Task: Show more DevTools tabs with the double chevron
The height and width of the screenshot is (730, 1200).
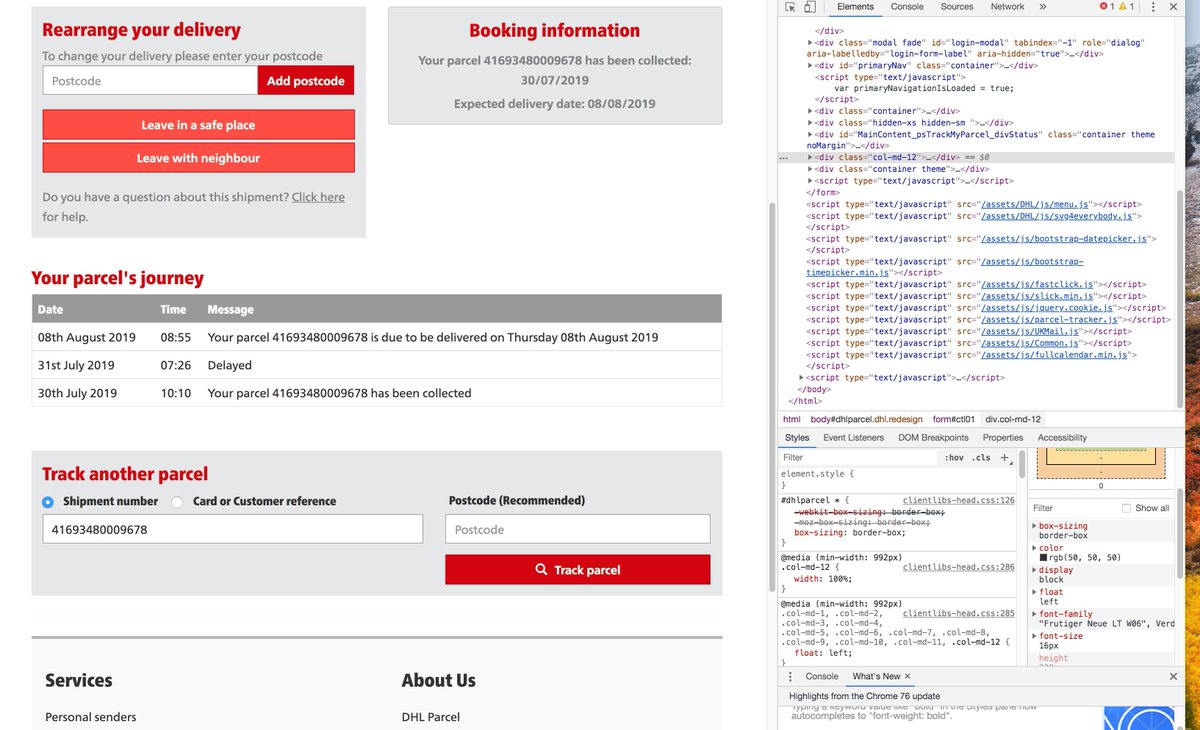Action: [1043, 7]
